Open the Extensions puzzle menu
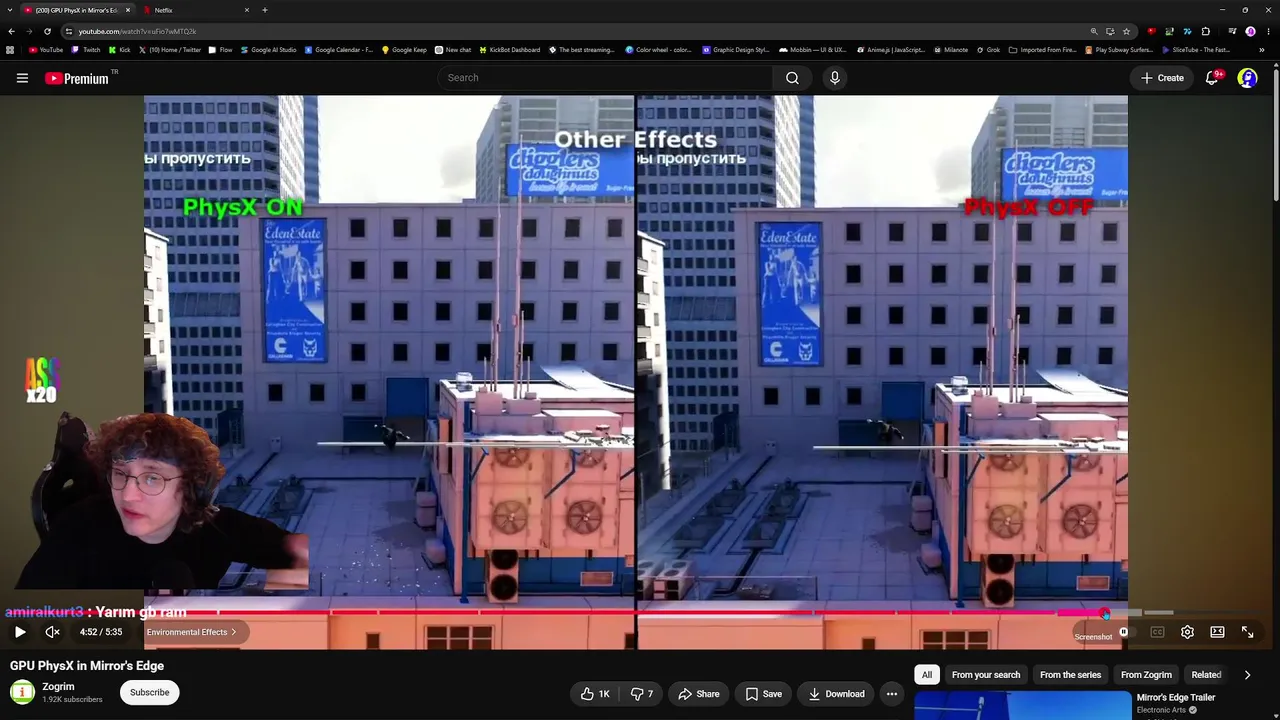 pos(1205,31)
